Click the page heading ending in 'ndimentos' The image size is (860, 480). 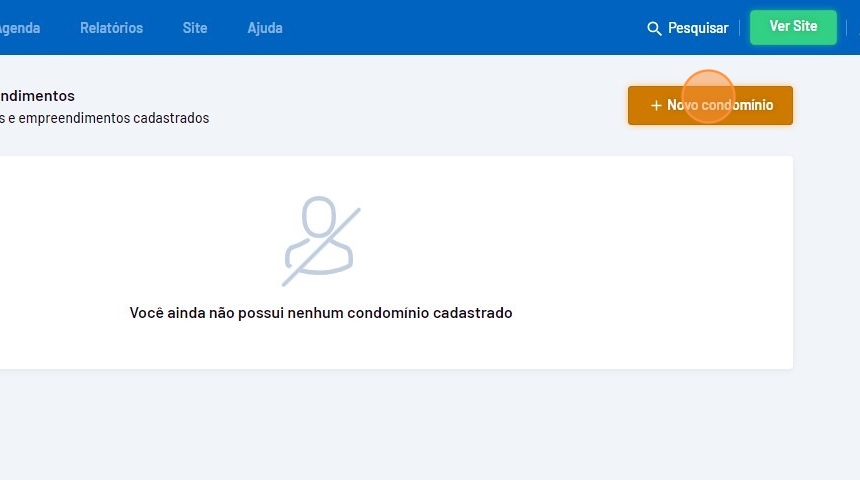click(x=37, y=95)
